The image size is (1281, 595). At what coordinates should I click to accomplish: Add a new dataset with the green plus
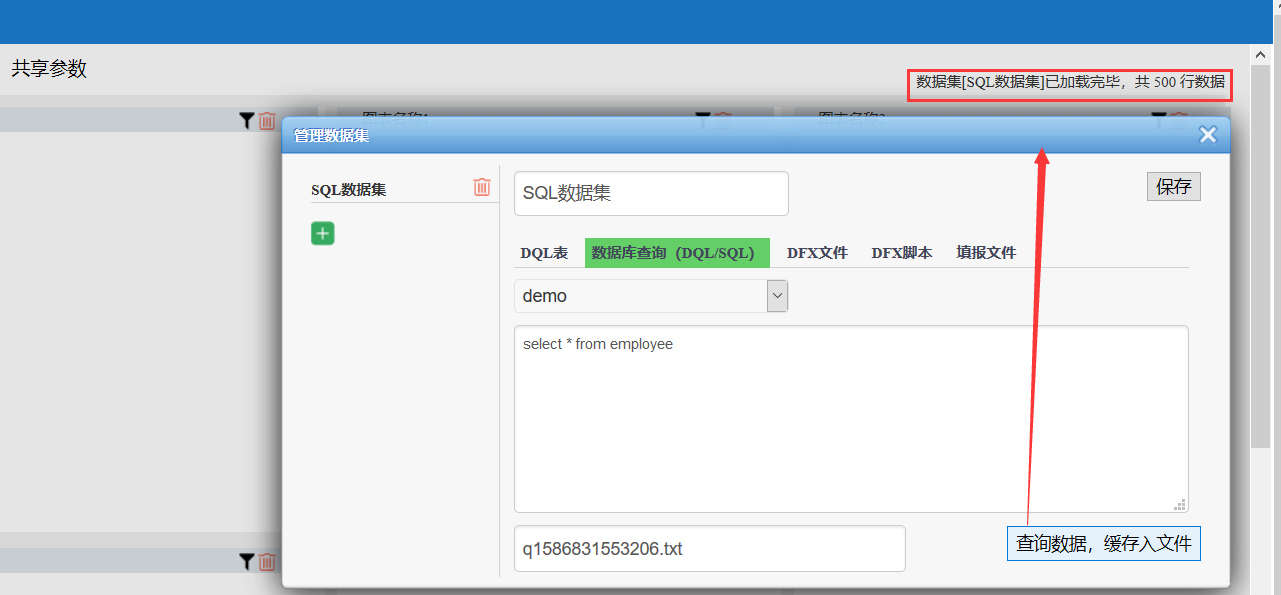(x=322, y=233)
